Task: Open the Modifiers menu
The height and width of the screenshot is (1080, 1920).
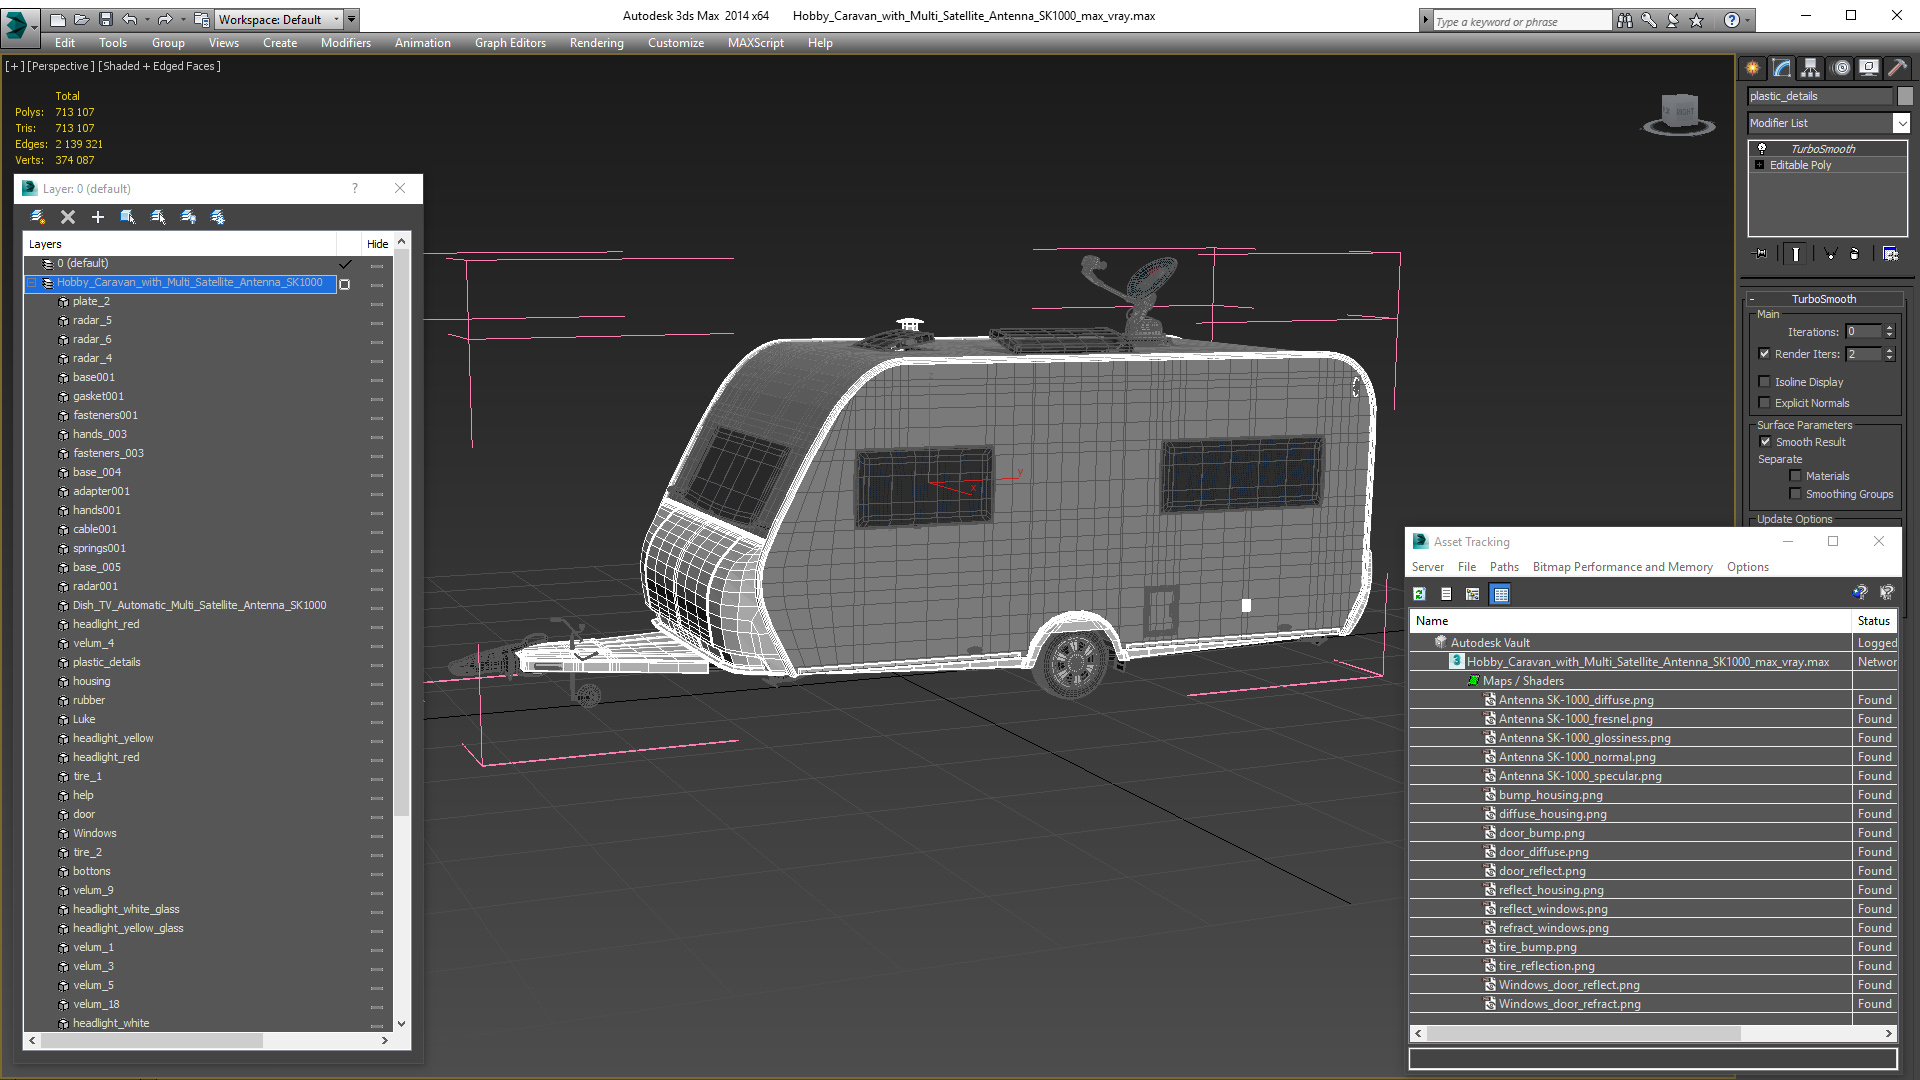Action: pos(346,43)
